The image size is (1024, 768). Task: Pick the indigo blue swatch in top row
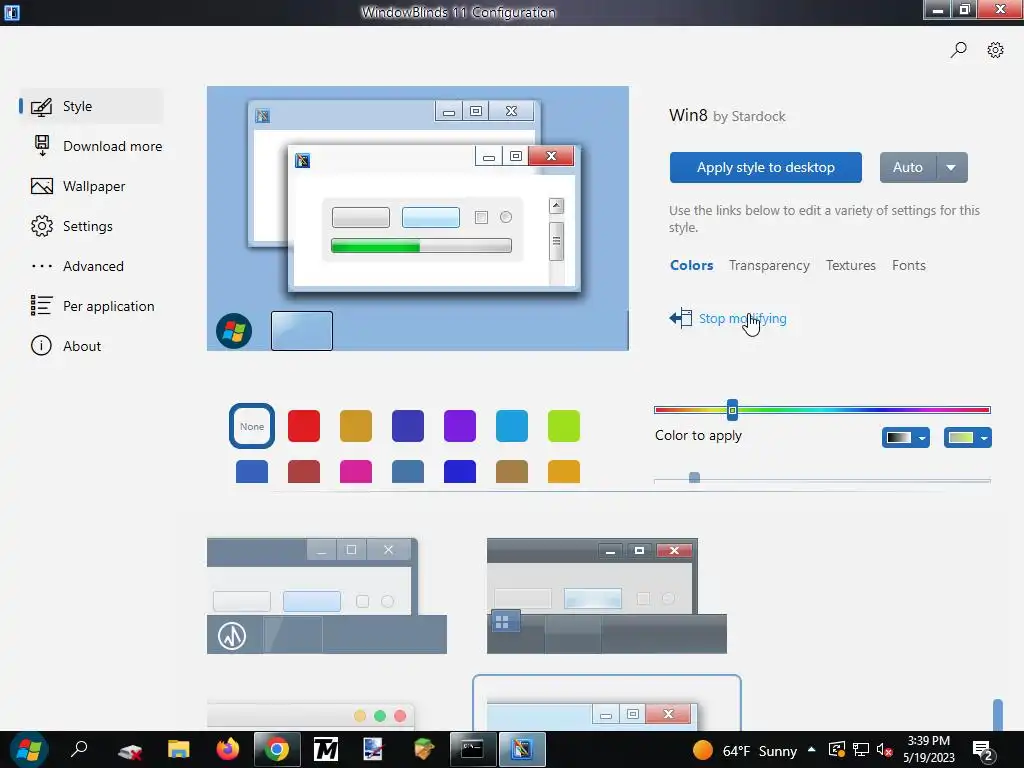click(408, 426)
